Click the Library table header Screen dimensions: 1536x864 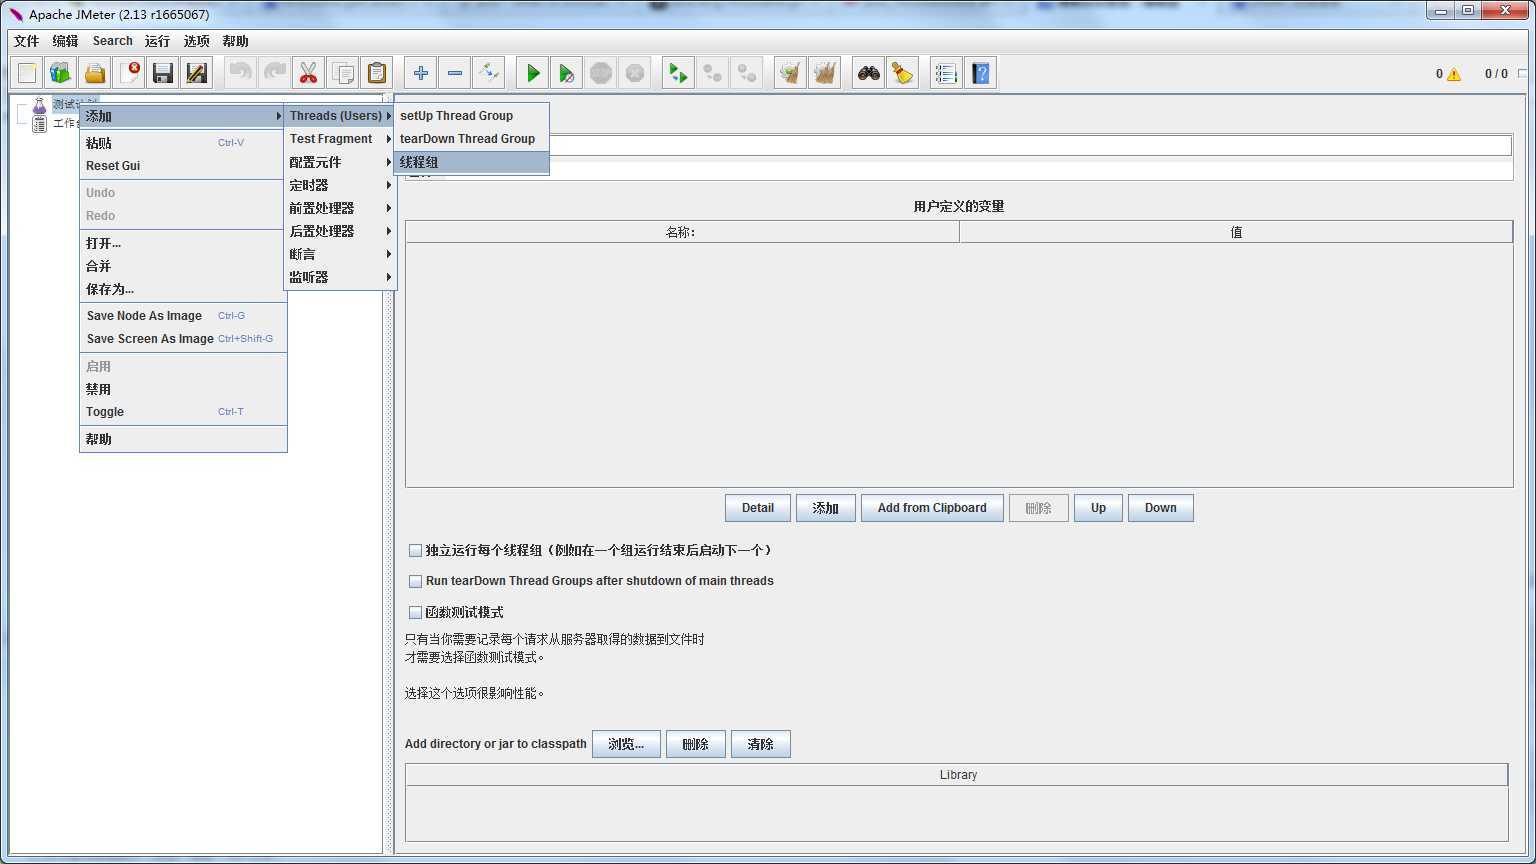tap(957, 775)
